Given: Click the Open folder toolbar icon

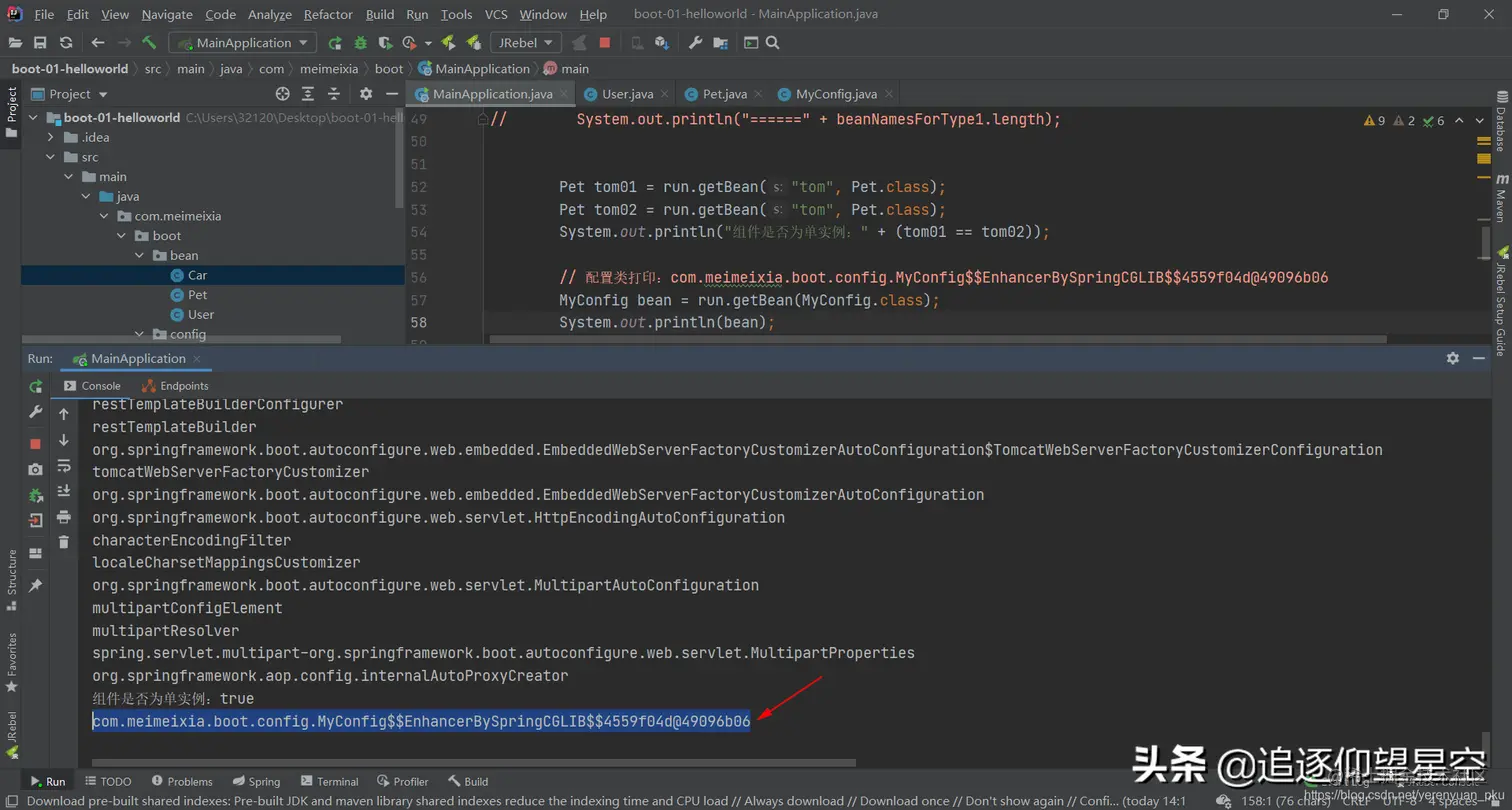Looking at the screenshot, I should (15, 43).
